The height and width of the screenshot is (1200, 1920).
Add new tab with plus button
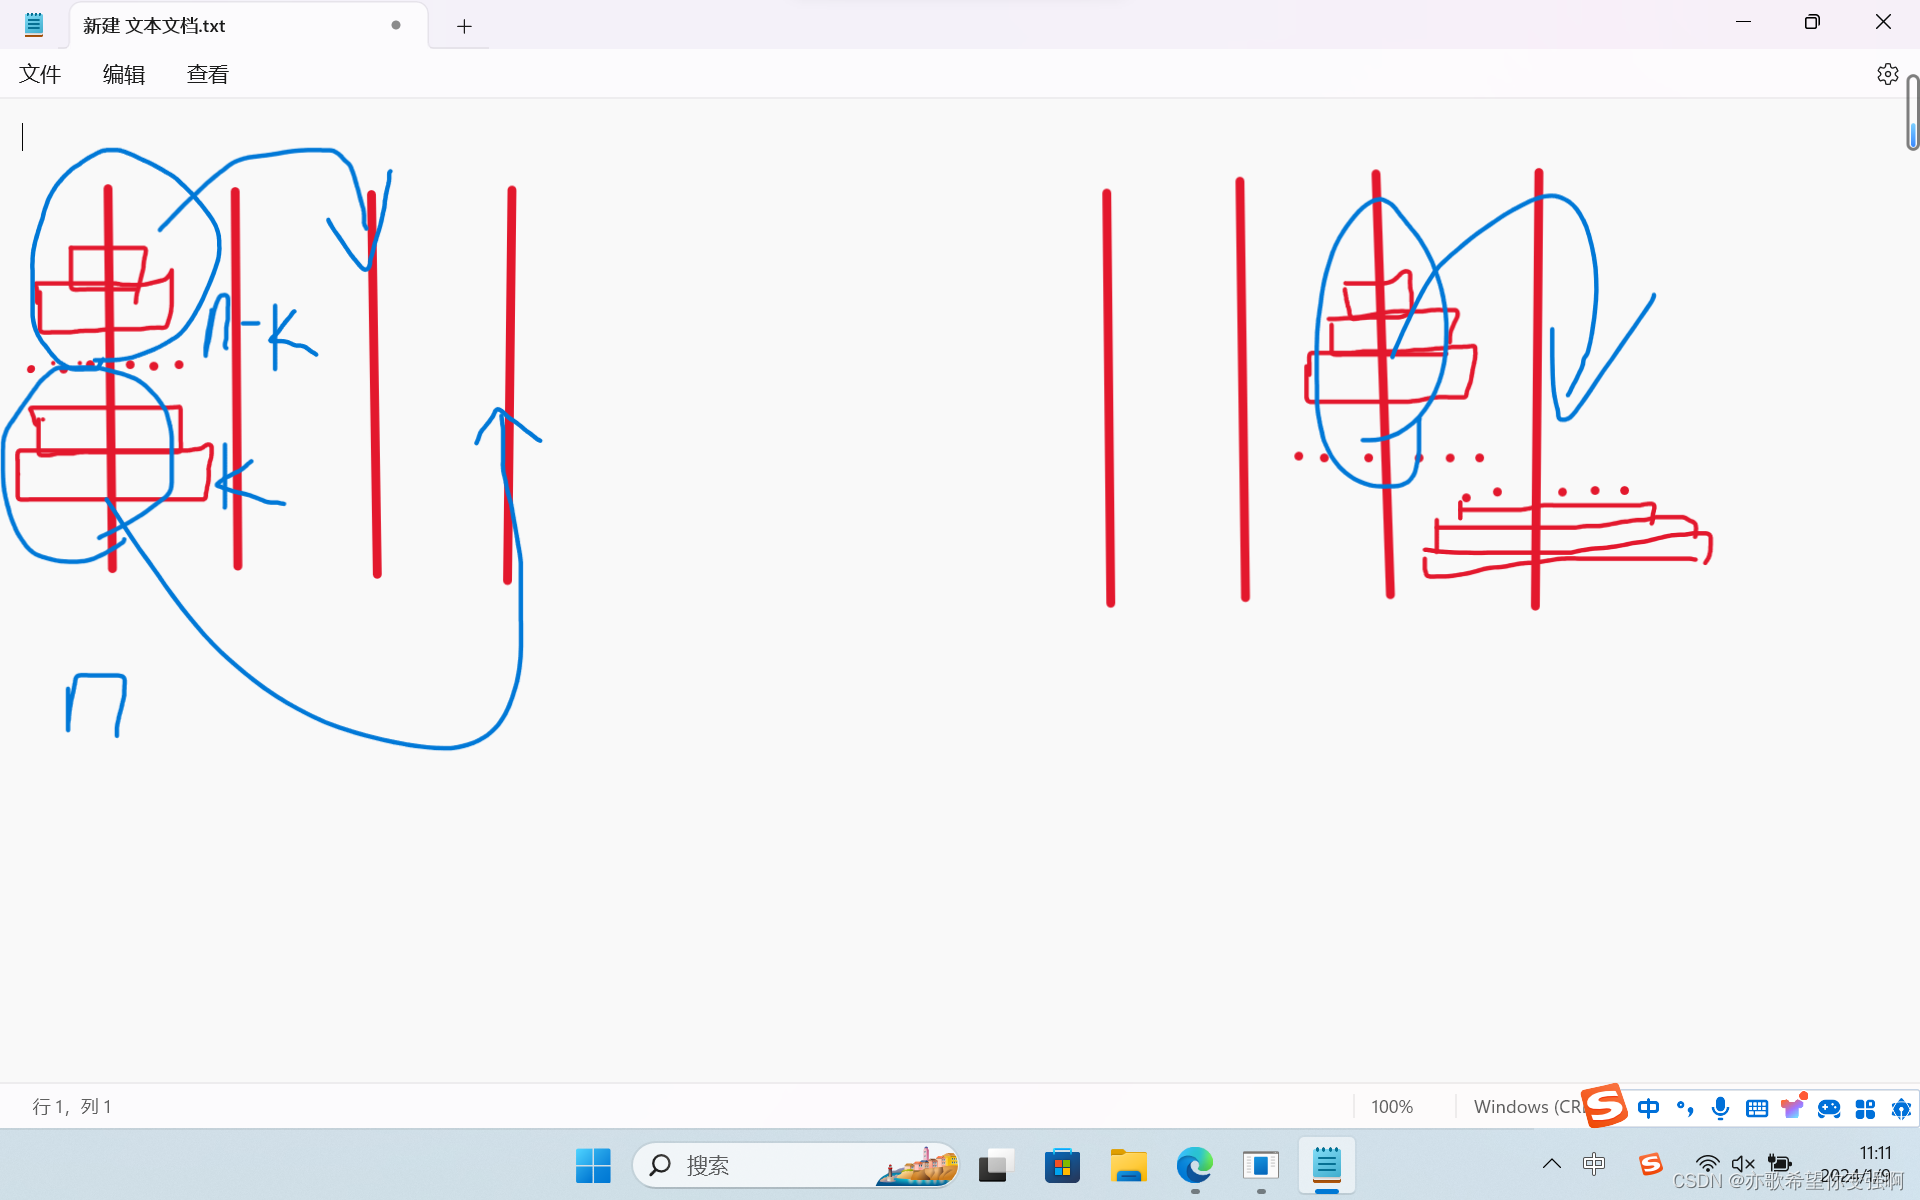464,27
